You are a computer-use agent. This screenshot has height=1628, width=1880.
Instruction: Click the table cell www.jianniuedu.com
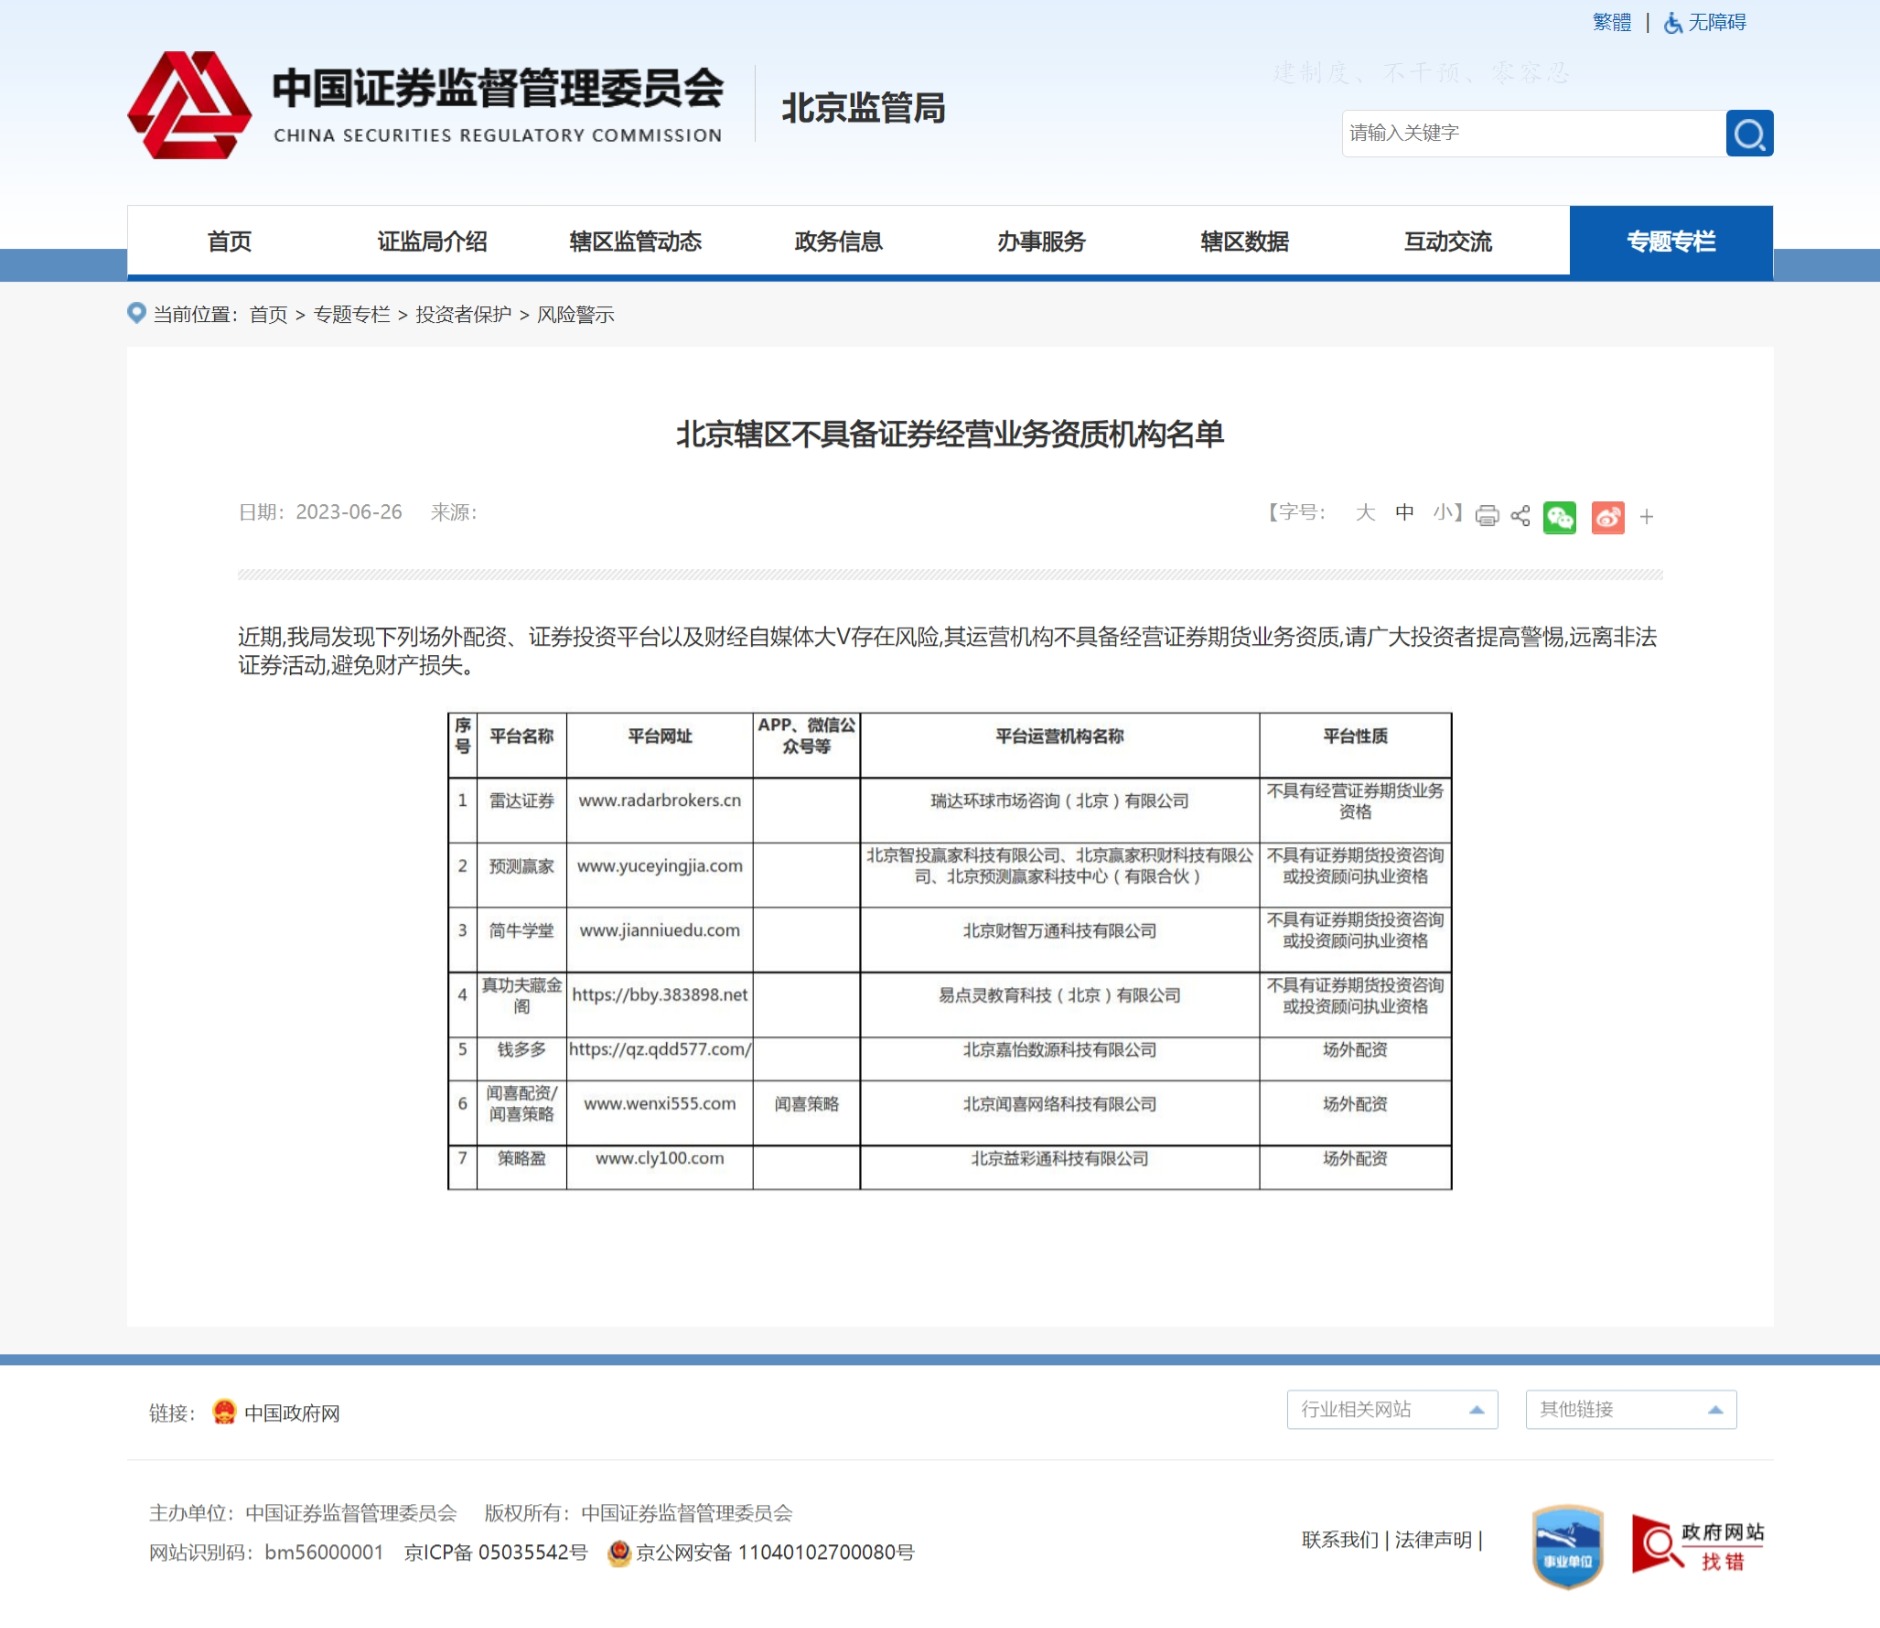660,930
